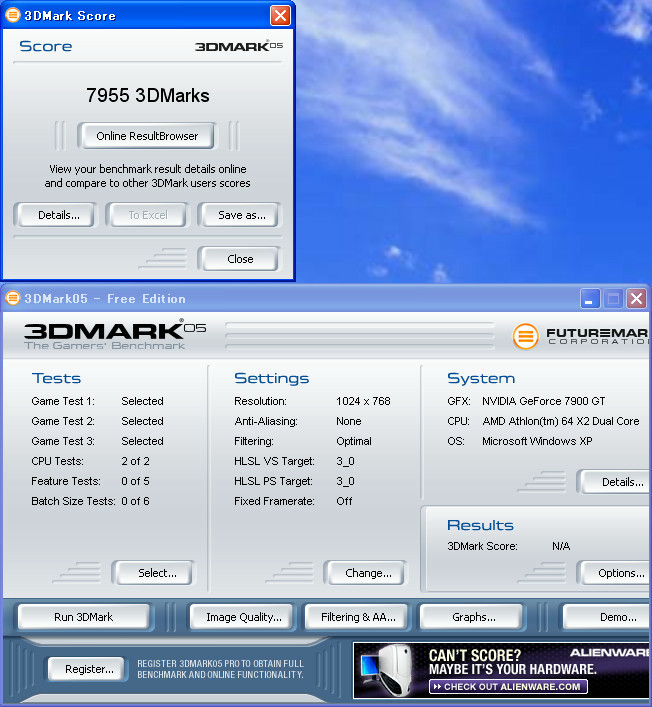Click the Futuremark Corporation orange logo

click(x=525, y=336)
